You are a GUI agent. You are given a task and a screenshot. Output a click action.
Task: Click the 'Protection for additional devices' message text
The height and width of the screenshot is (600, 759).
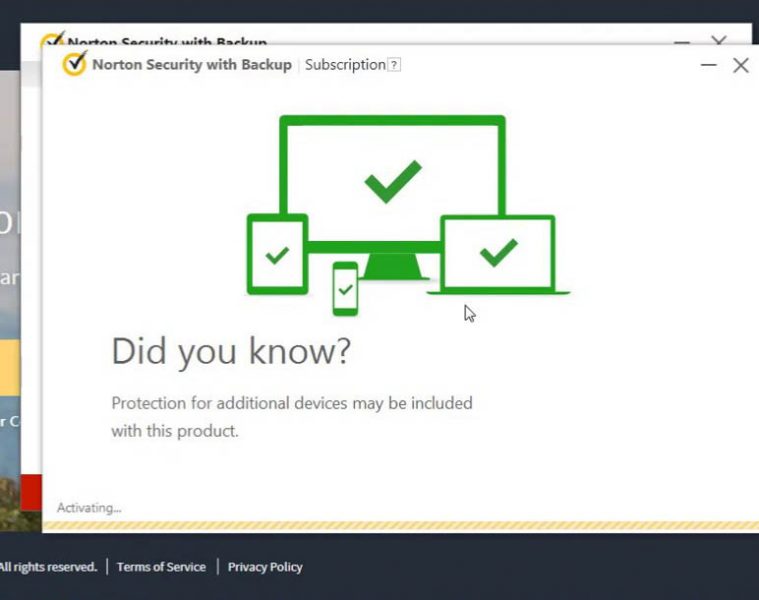[292, 417]
